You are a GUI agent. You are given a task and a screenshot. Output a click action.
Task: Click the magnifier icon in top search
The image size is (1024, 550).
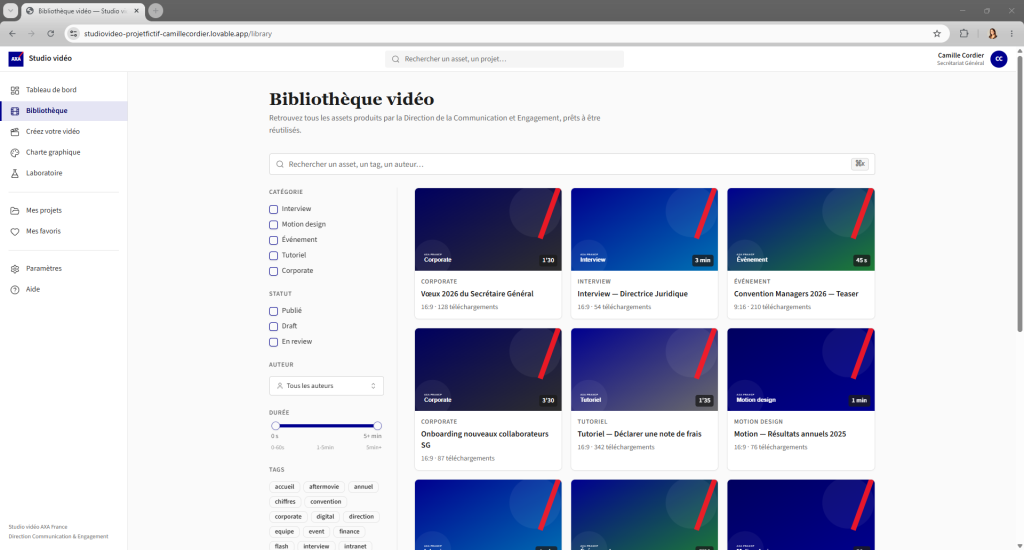click(395, 59)
